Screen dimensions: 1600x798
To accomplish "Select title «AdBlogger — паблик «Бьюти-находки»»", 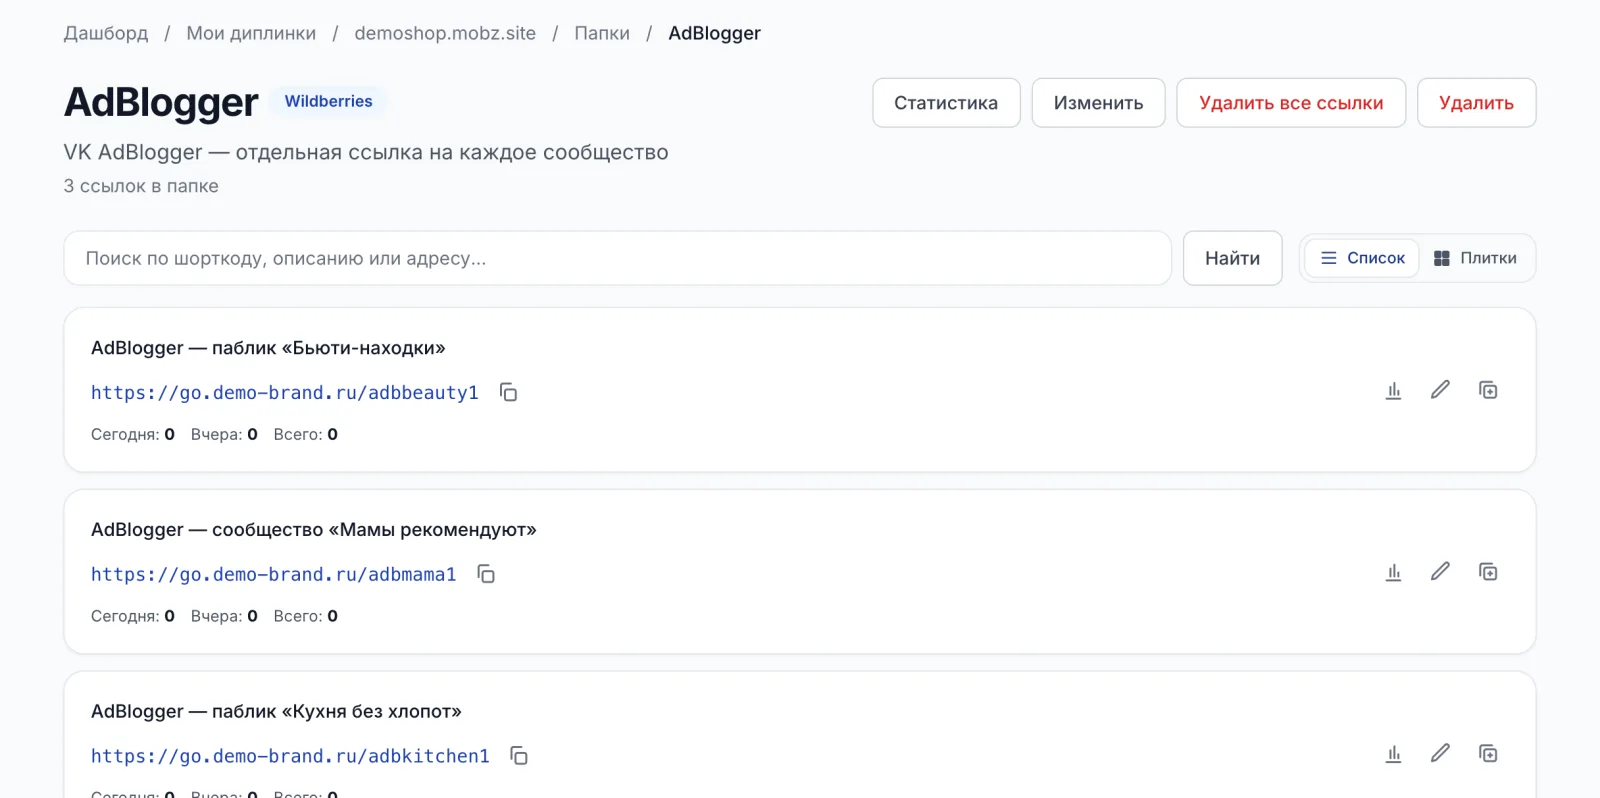I will coord(268,348).
